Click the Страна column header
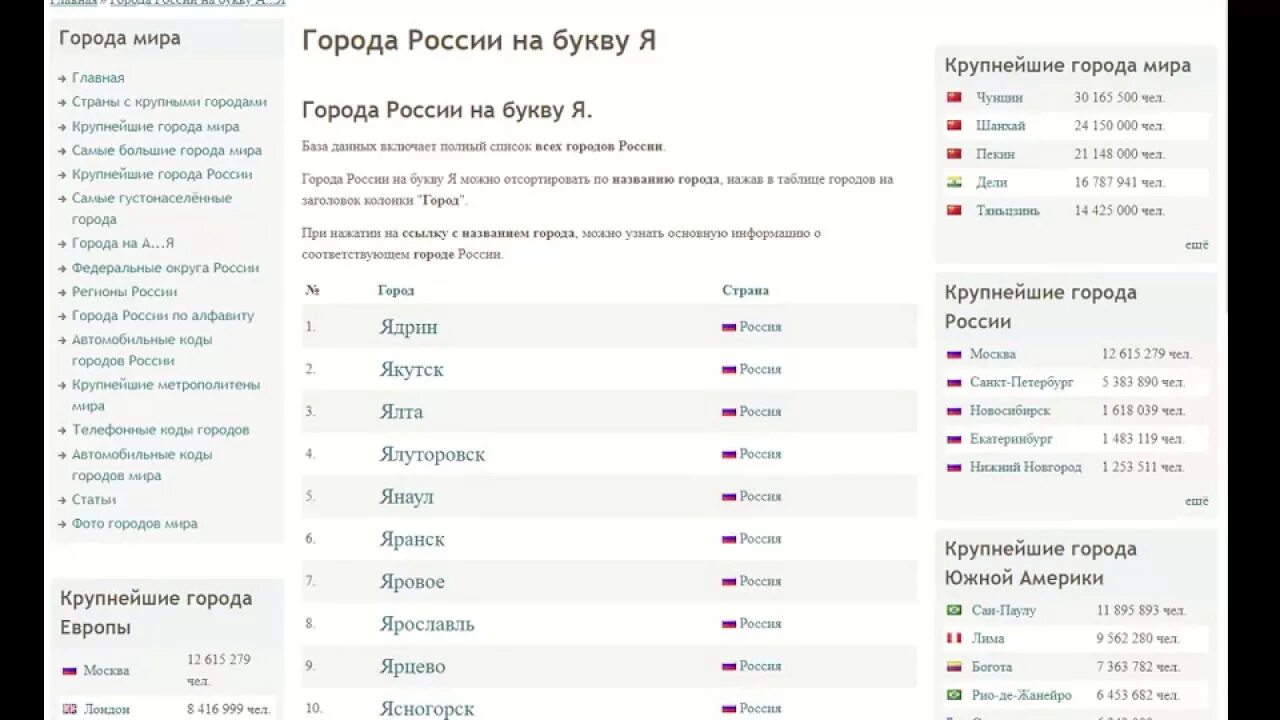The image size is (1280, 720). coord(745,290)
